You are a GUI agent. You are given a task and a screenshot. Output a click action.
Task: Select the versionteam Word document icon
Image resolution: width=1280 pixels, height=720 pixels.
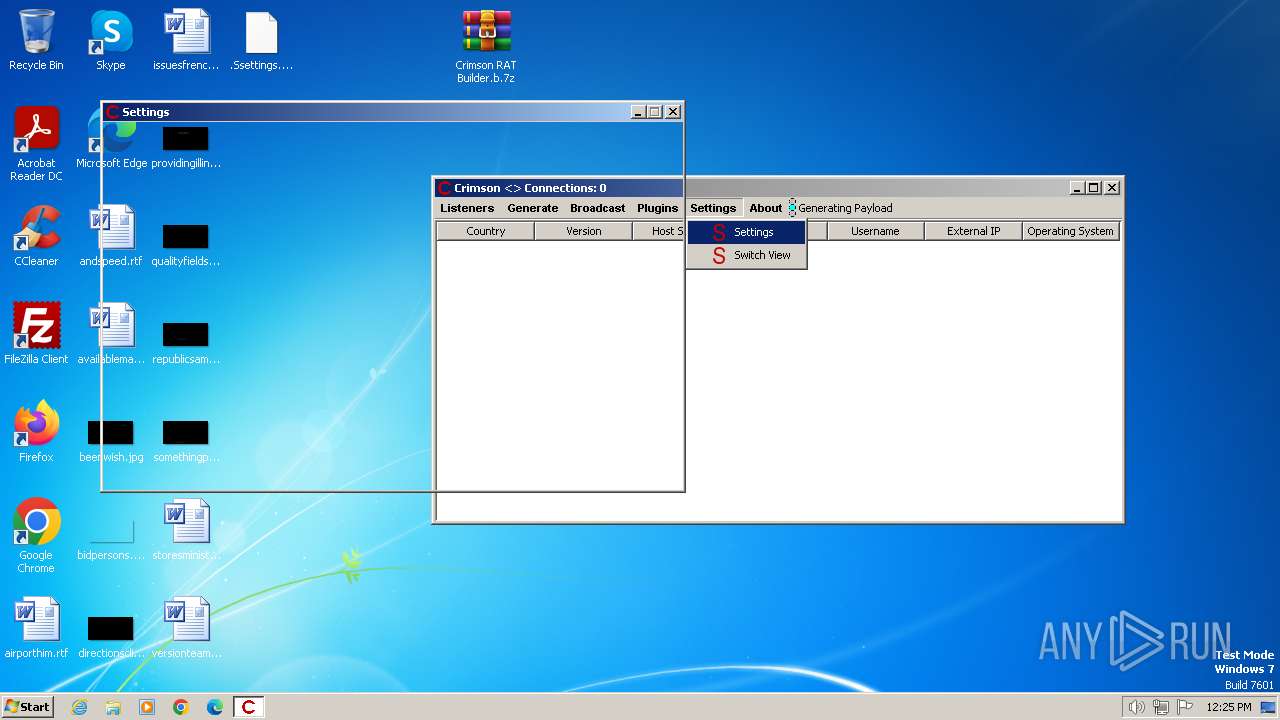(186, 628)
